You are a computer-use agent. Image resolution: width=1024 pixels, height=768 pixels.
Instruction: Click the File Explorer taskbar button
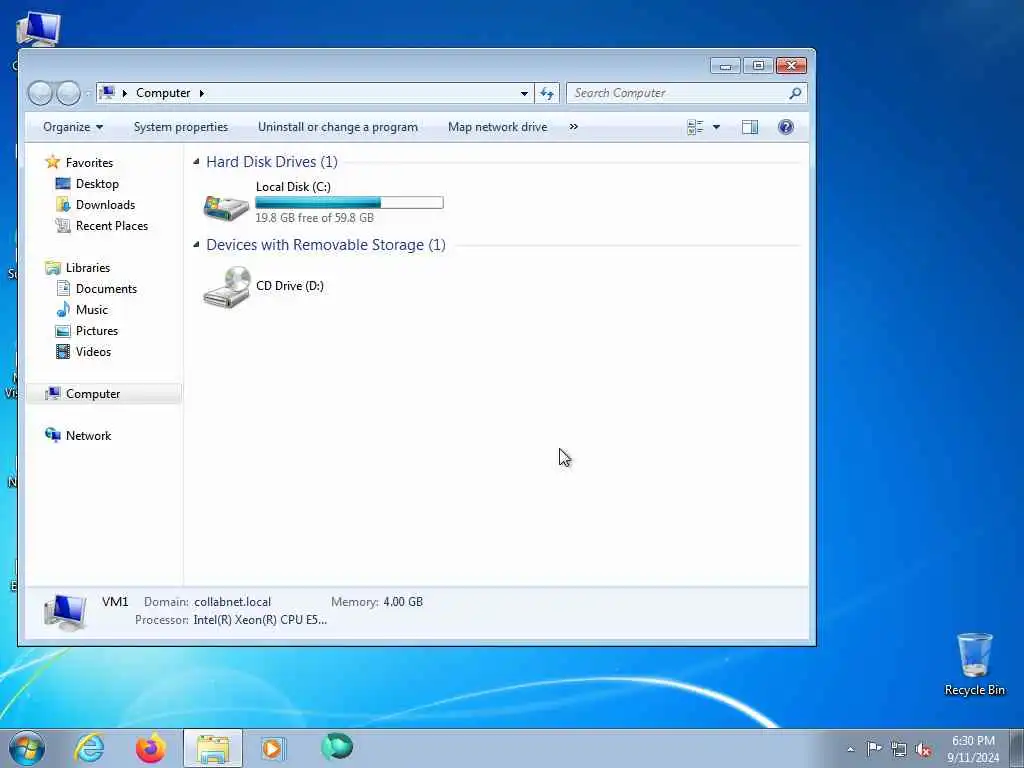[x=213, y=748]
